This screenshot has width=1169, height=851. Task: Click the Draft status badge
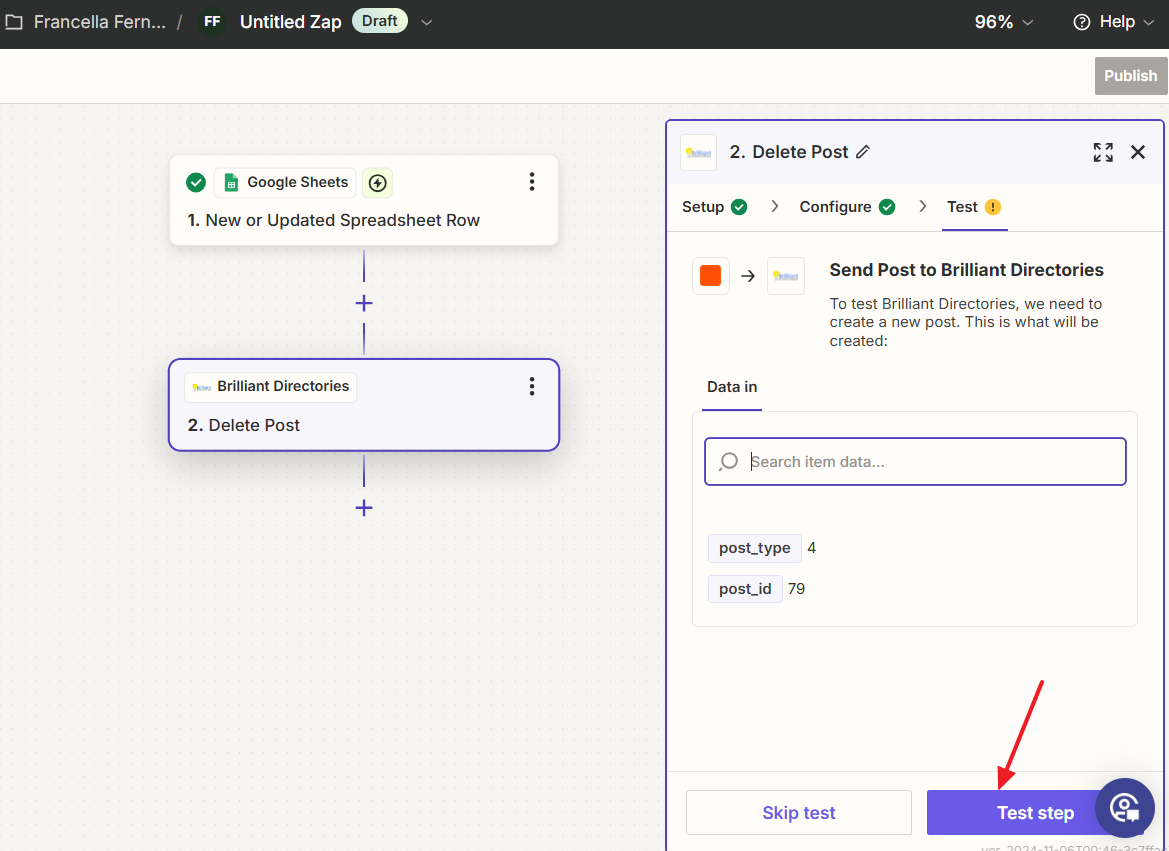[379, 21]
